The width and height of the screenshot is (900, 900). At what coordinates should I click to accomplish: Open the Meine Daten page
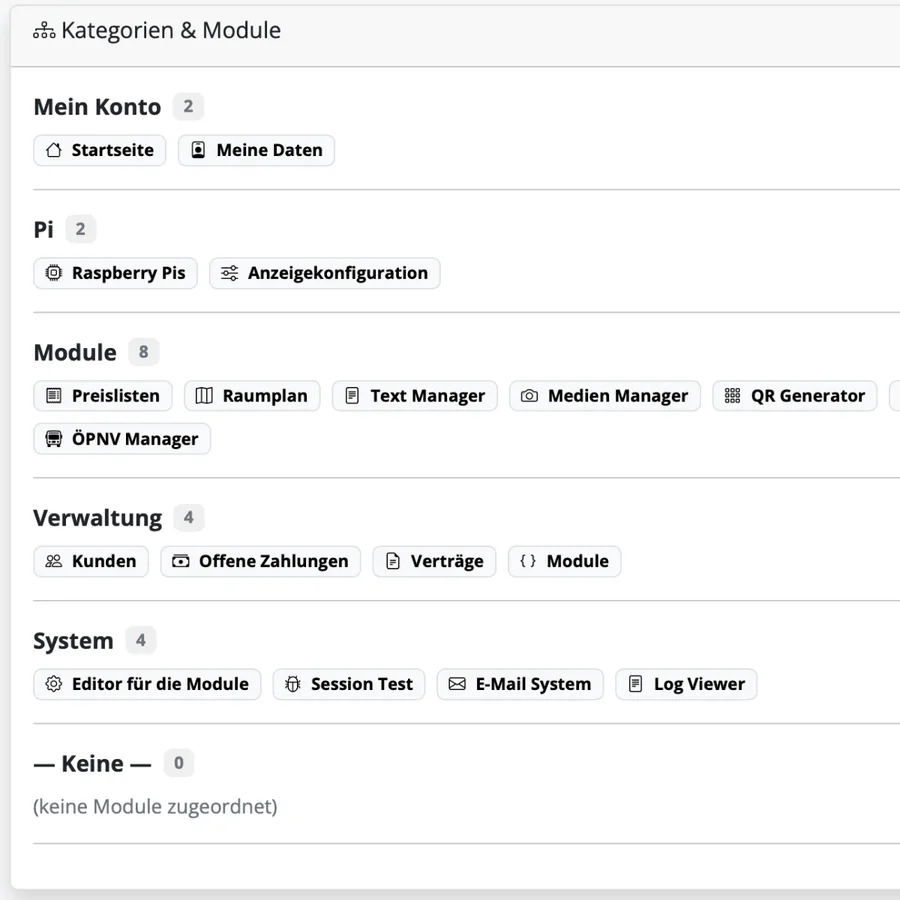pos(256,150)
